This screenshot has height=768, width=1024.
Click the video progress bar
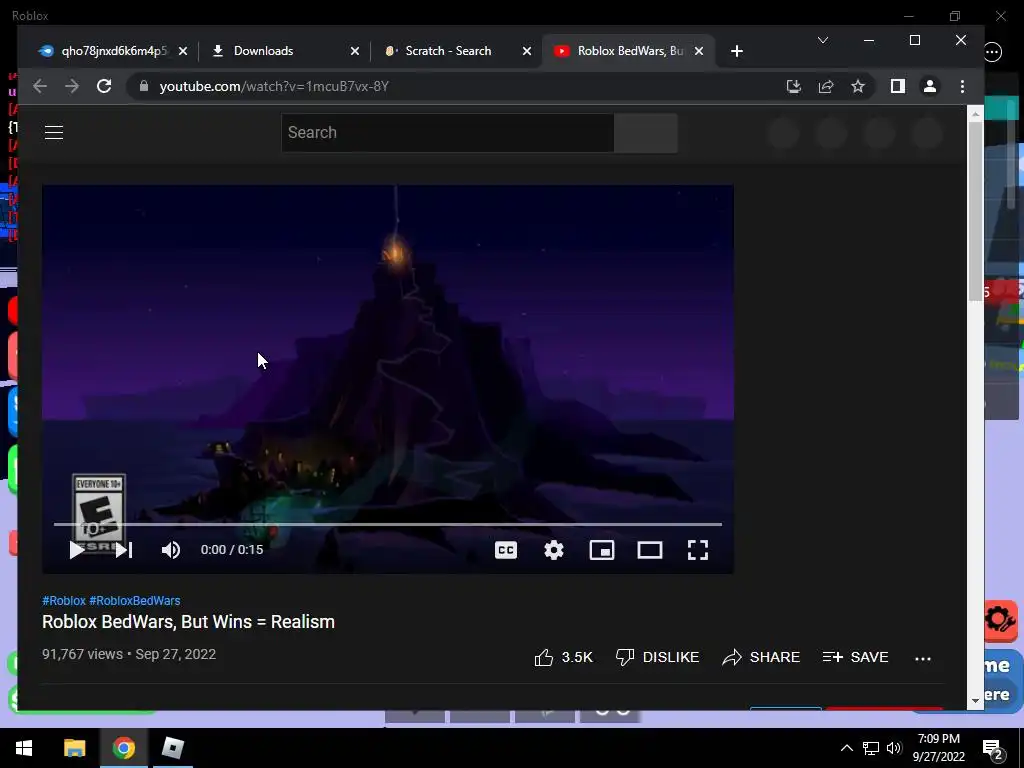coord(388,524)
